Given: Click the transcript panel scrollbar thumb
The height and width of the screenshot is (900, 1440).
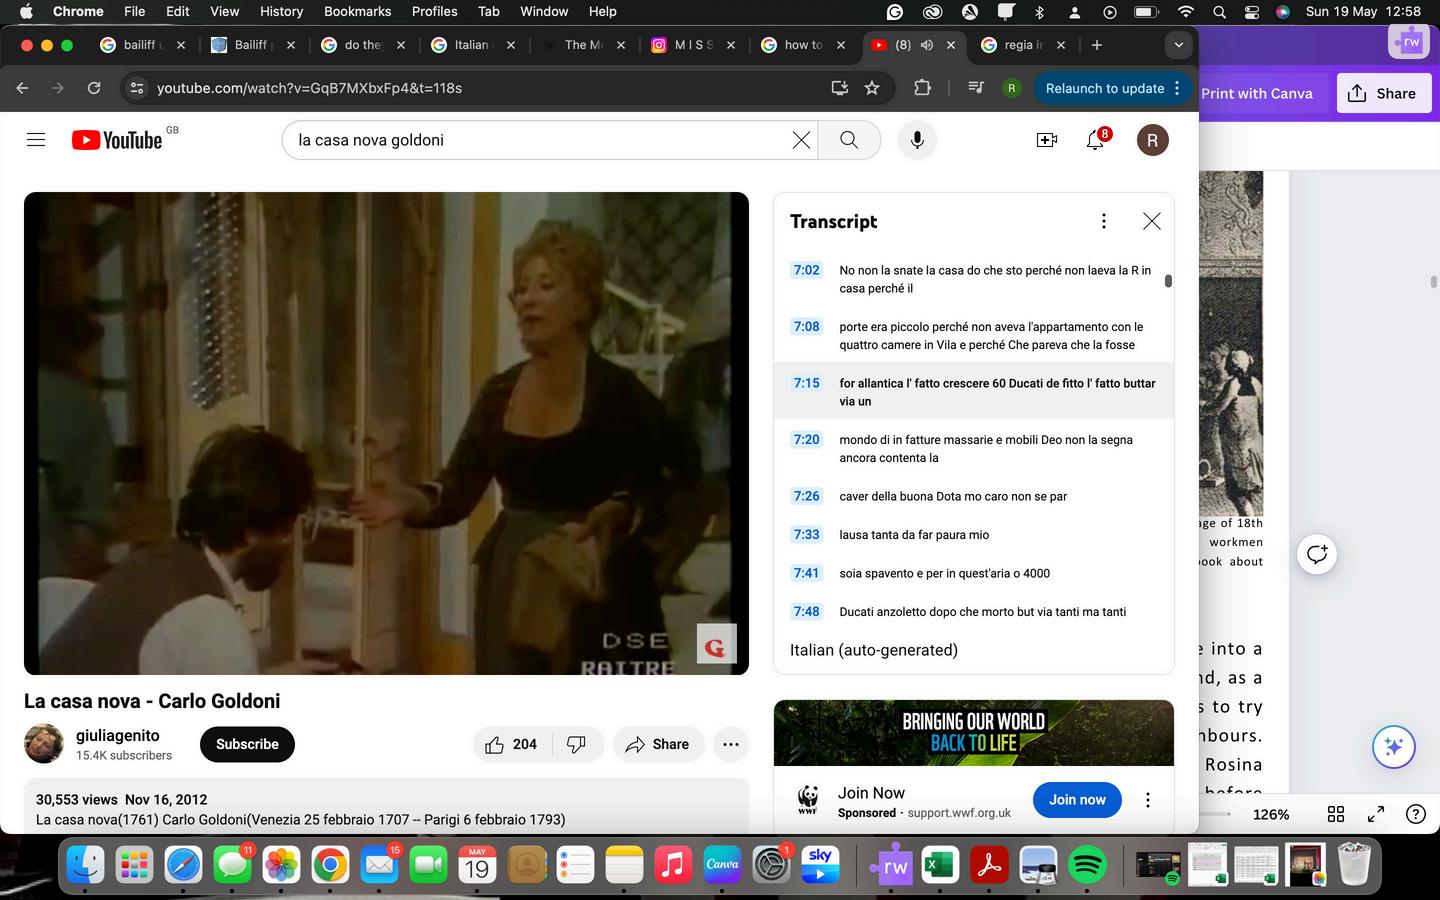Looking at the screenshot, I should (x=1168, y=281).
